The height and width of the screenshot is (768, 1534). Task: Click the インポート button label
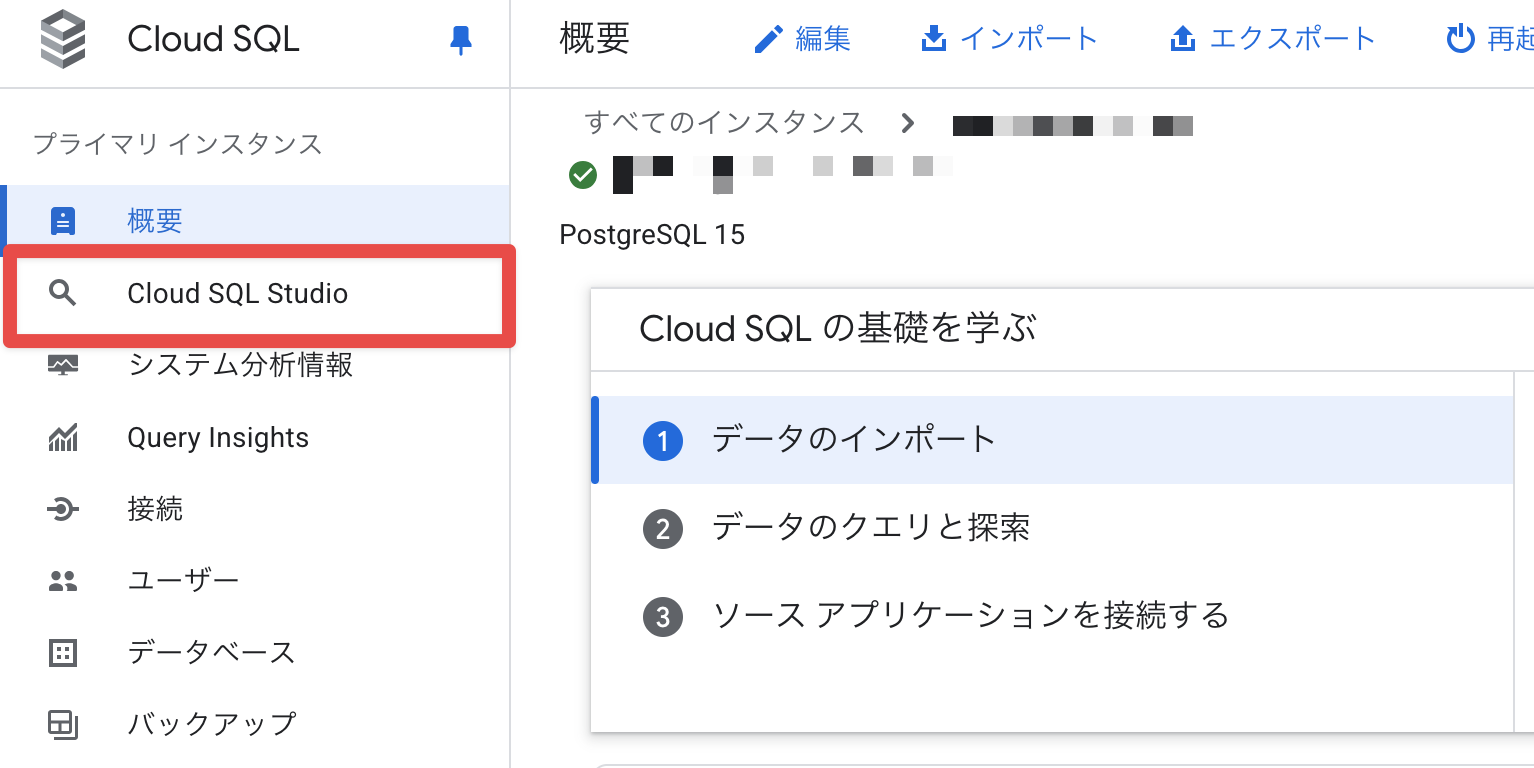[x=1028, y=39]
